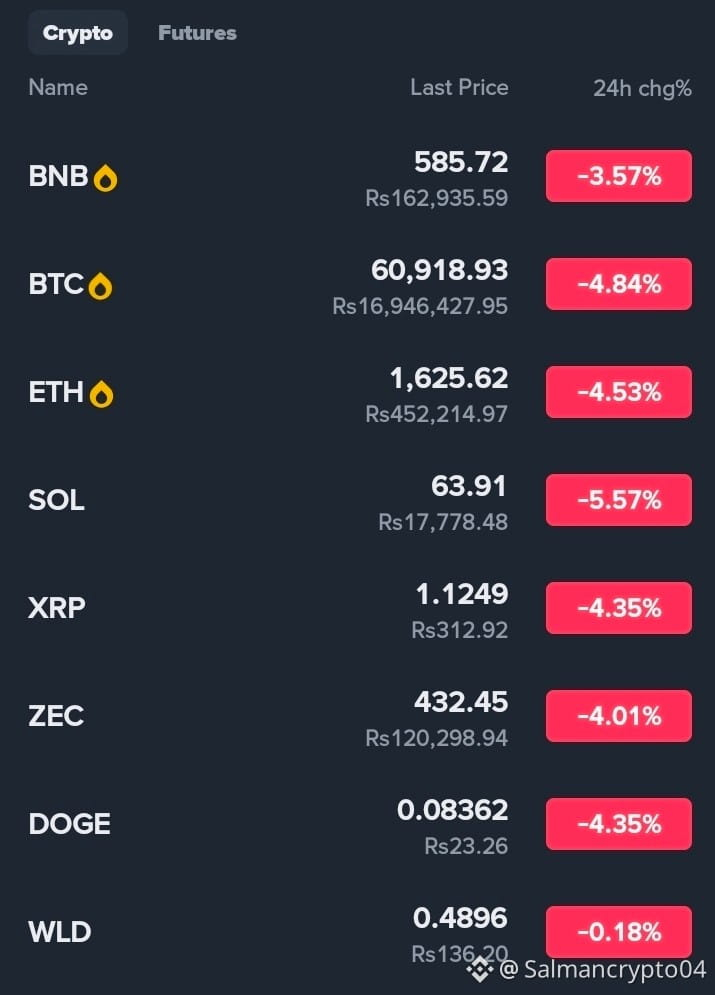Viewport: 715px width, 995px height.
Task: Select the Crypto tab
Action: tap(78, 33)
